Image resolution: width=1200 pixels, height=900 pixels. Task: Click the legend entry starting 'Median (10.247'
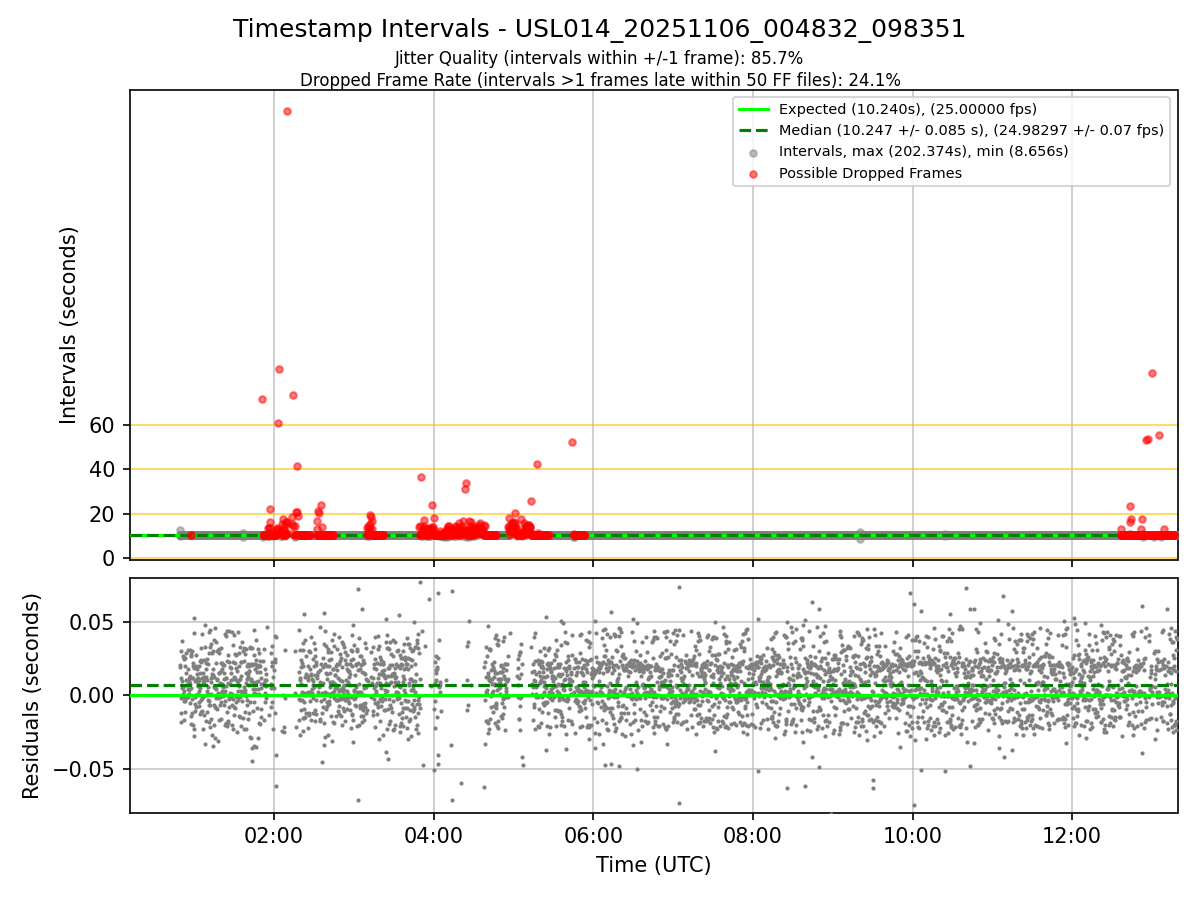coord(971,130)
